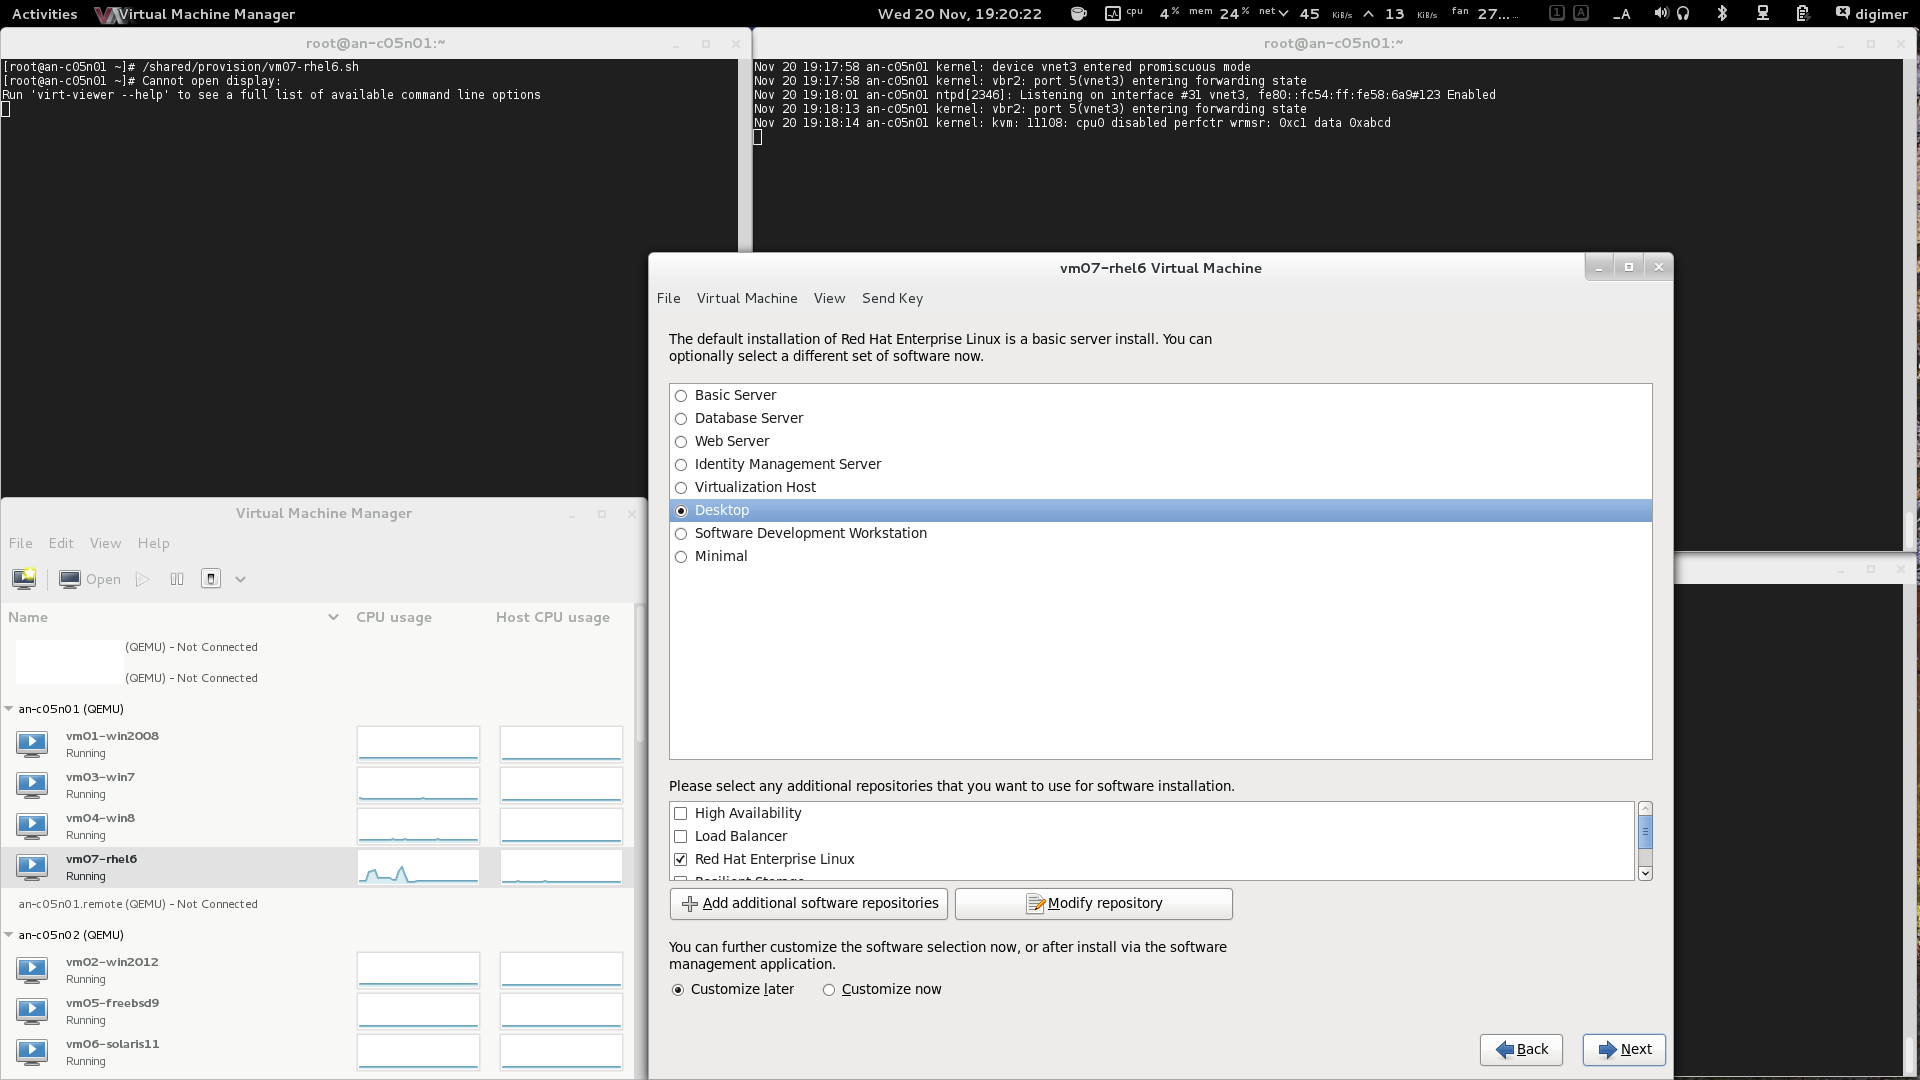Viewport: 1920px width, 1080px height.
Task: Click vm07-rhel6 CPU usage graph
Action: [418, 867]
